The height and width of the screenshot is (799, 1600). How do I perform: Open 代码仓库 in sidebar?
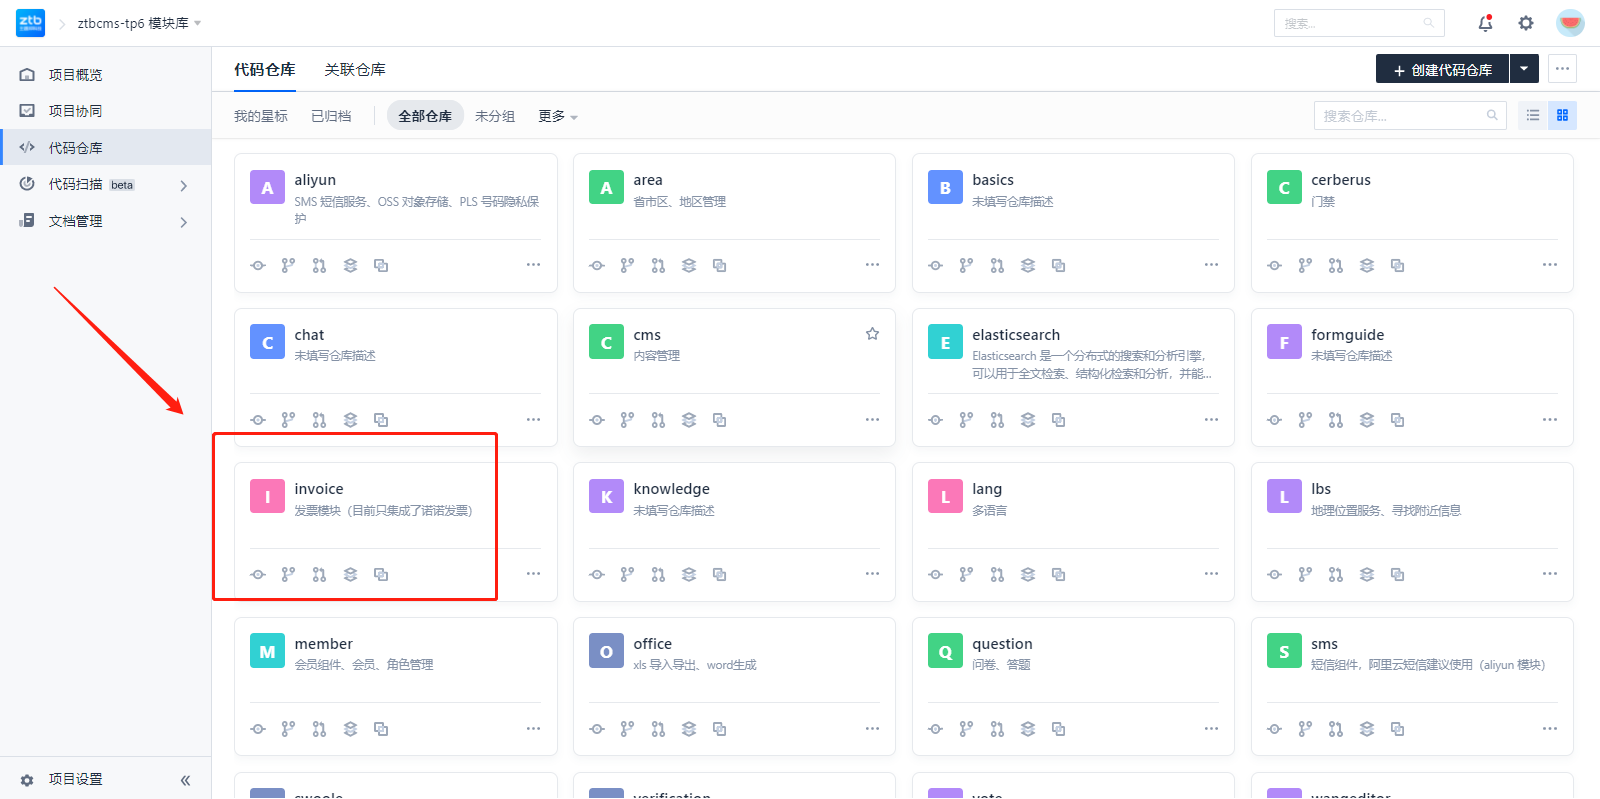coord(105,148)
